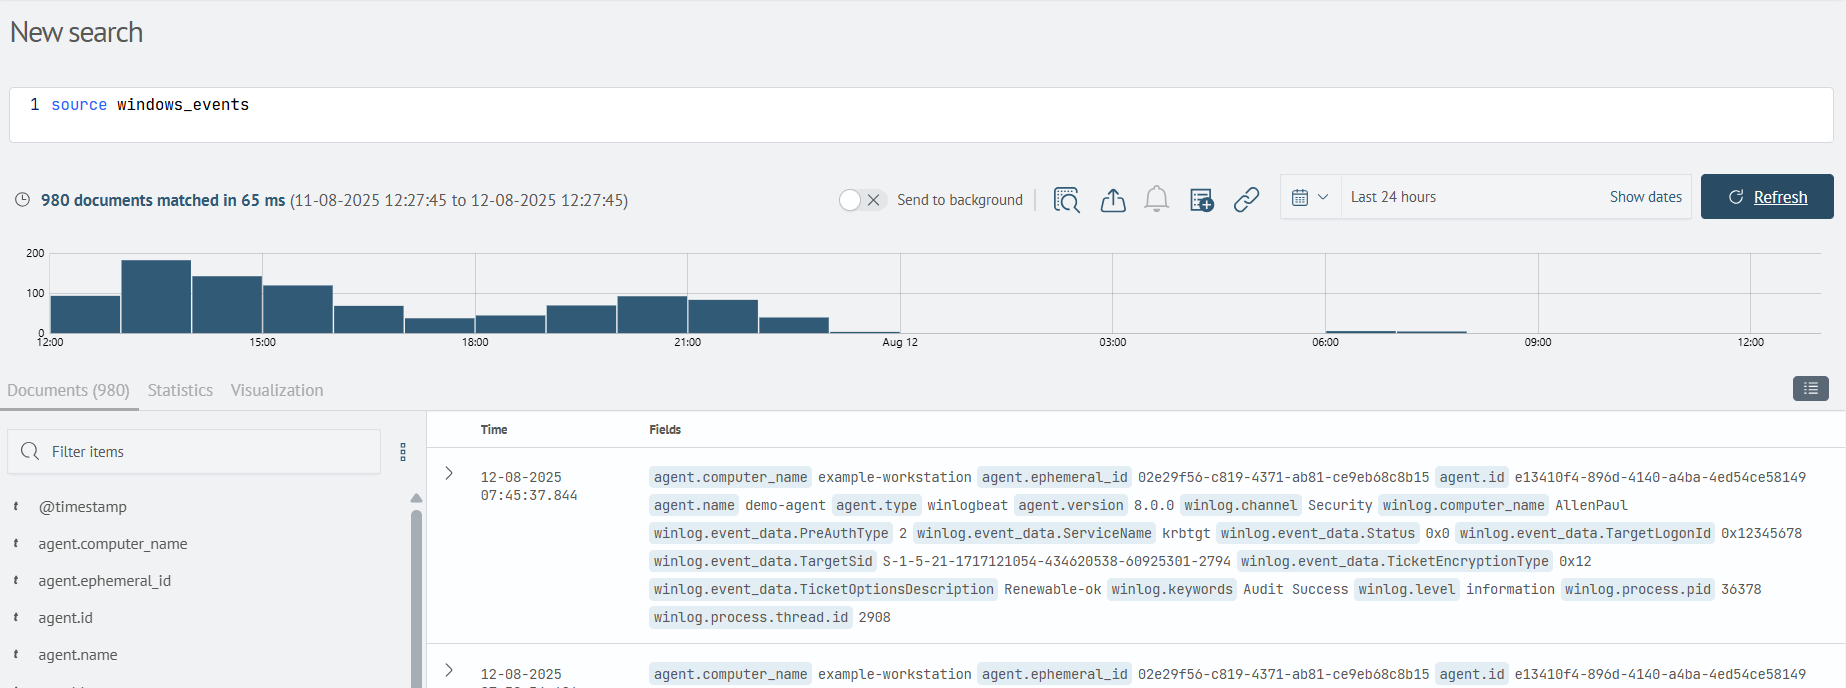
Task: Select the @timestamp field
Action: point(82,507)
